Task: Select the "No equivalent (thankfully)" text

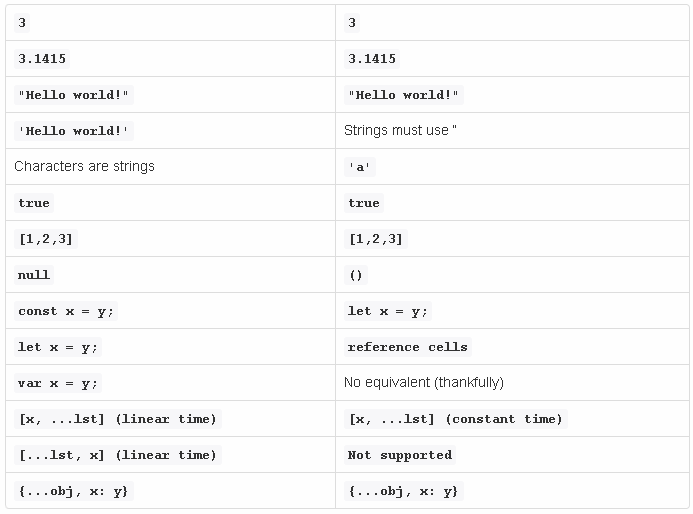Action: [x=424, y=383]
